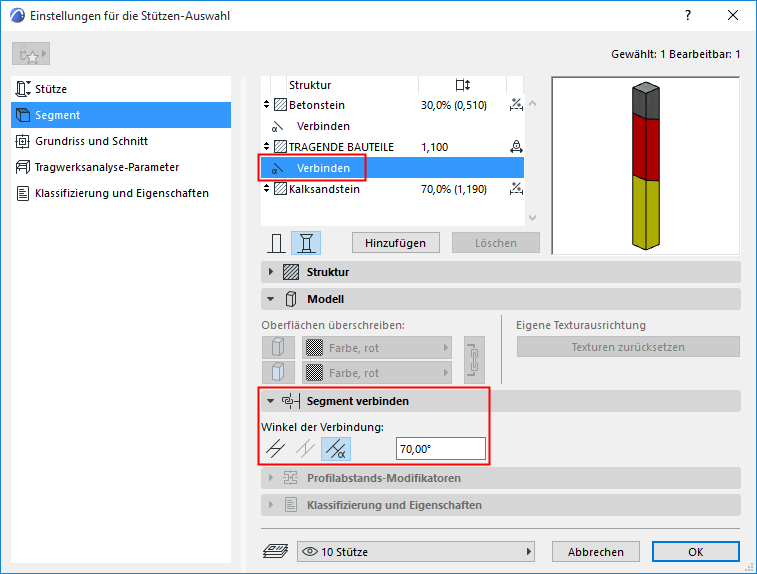Click the 3D column preview
757x574 pixels.
[645, 166]
